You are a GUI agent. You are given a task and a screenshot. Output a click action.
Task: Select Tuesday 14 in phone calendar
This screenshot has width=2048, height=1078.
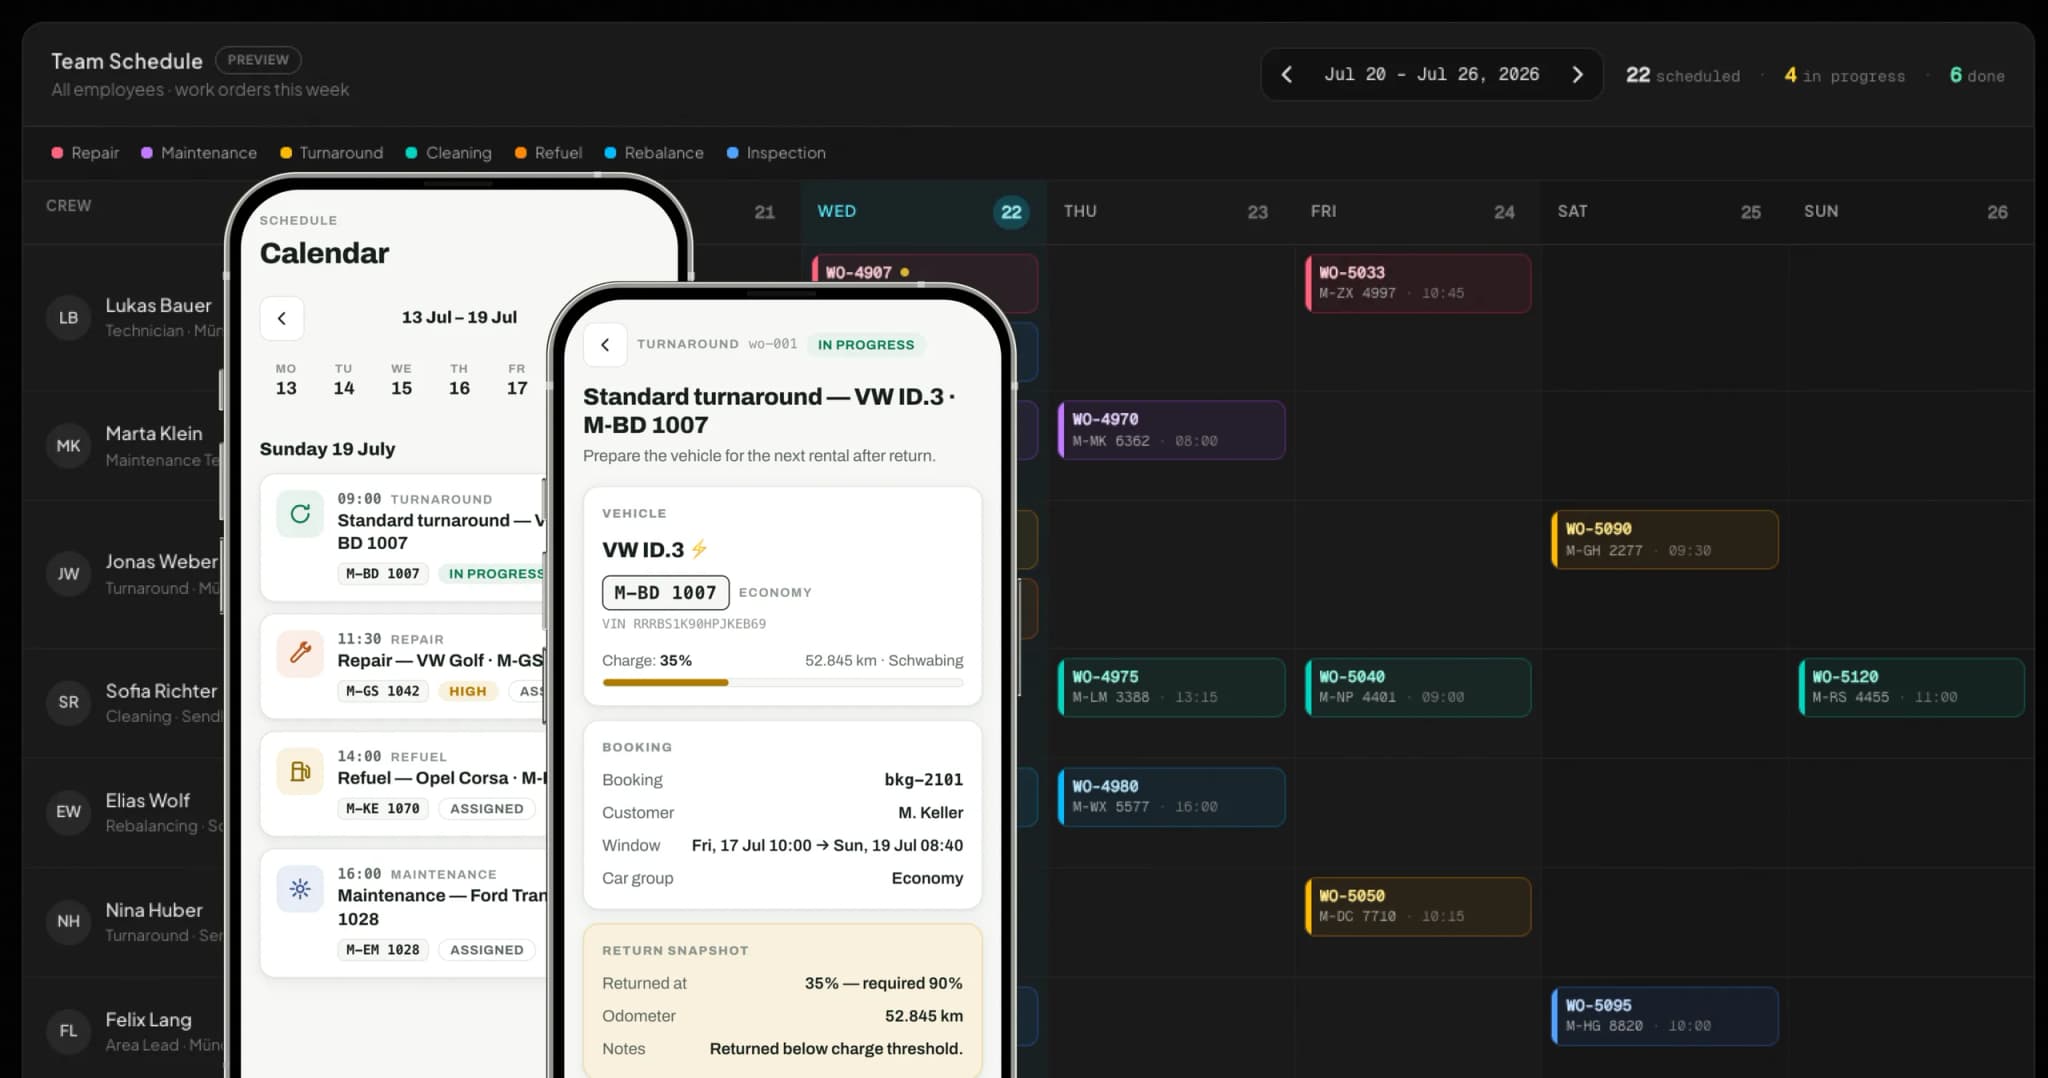point(344,380)
